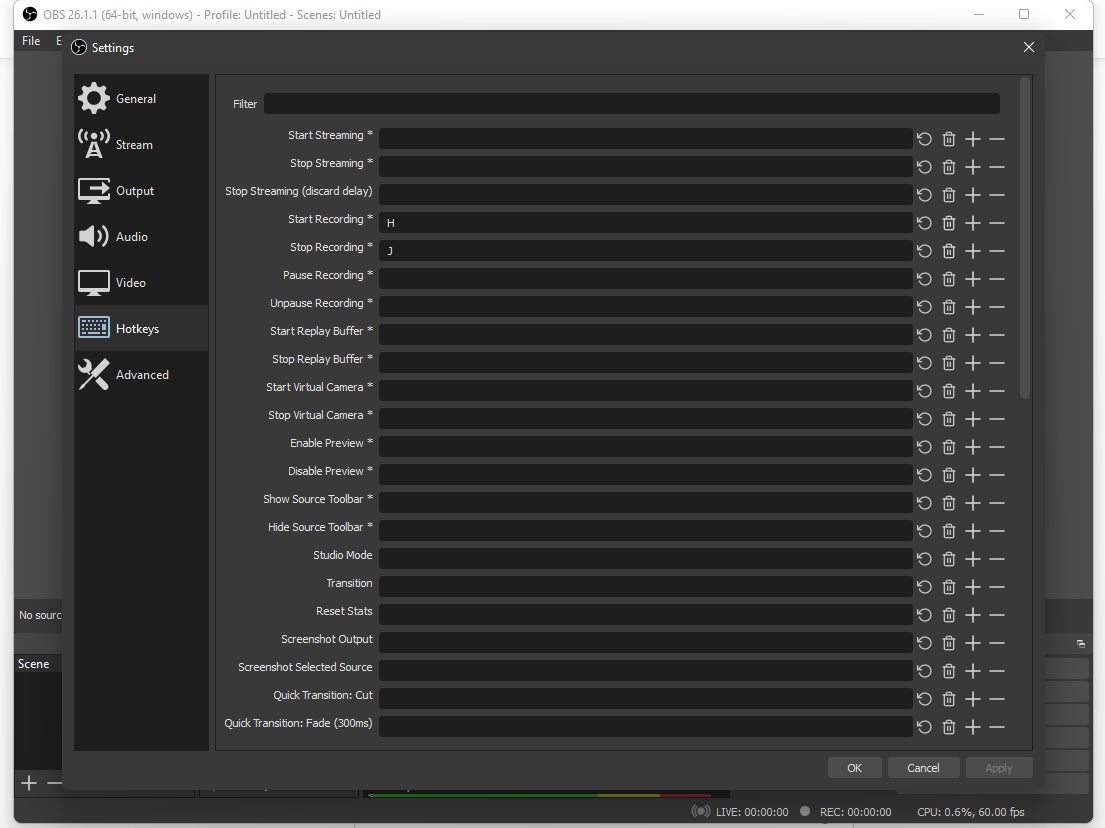Screen dimensions: 1105x828
Task: Revert the Quick Transition: Cut hotkey
Action: tap(923, 698)
